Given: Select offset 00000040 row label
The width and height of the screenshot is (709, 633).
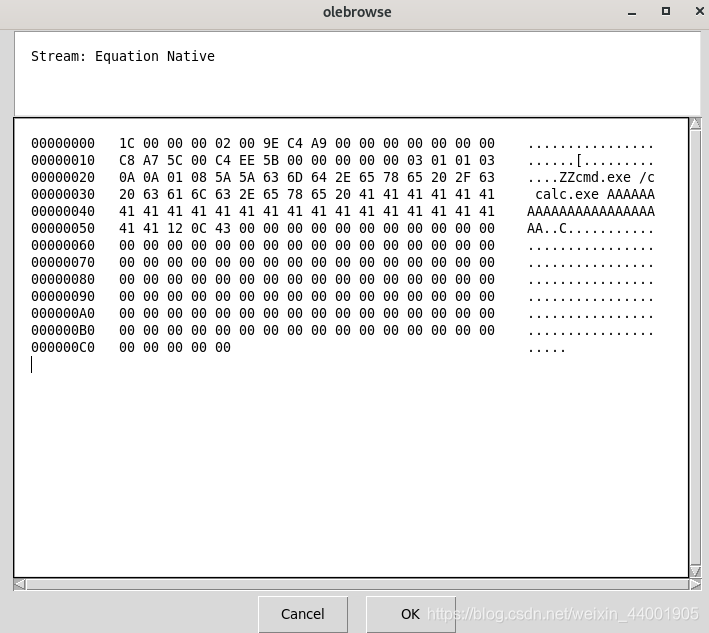Looking at the screenshot, I should [x=63, y=211].
